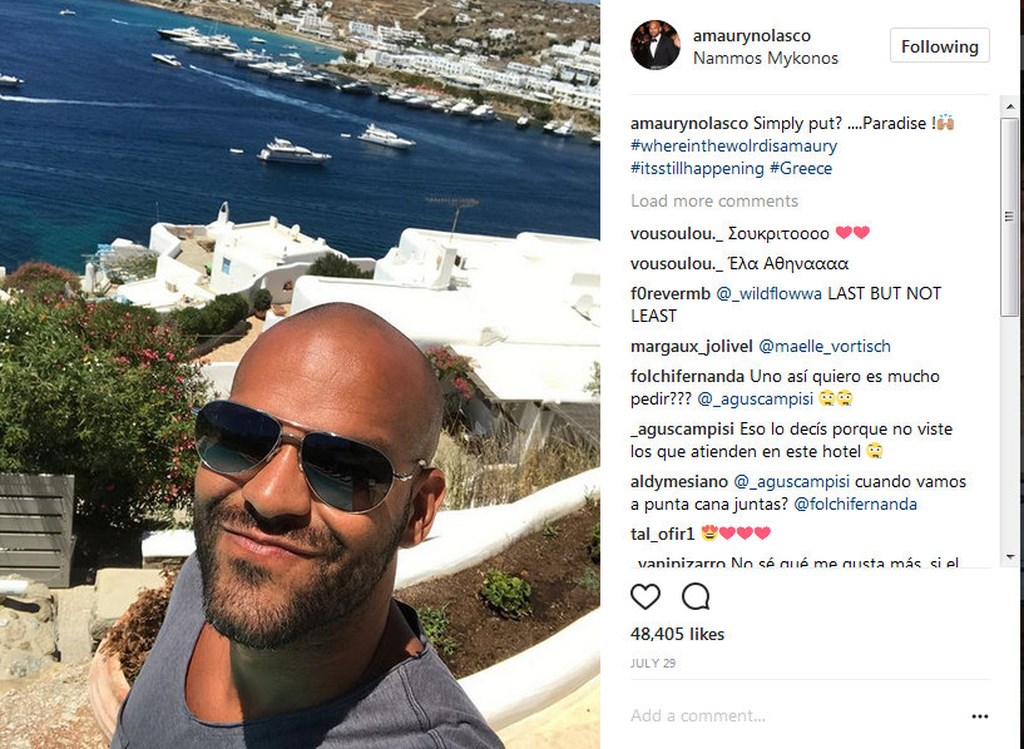The image size is (1024, 749).
Task: Open the #Greece hashtag
Action: (x=801, y=168)
